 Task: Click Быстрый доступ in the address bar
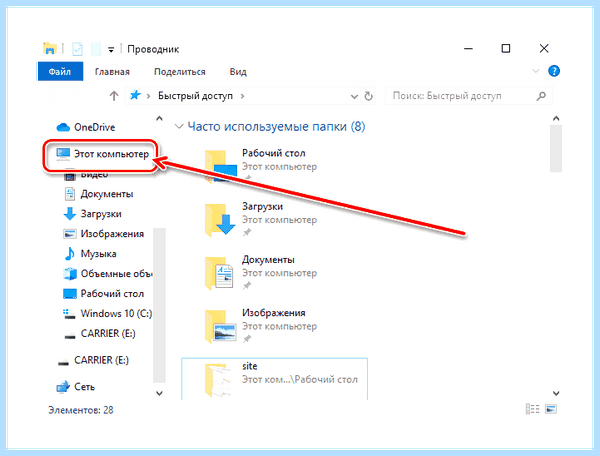[x=195, y=96]
